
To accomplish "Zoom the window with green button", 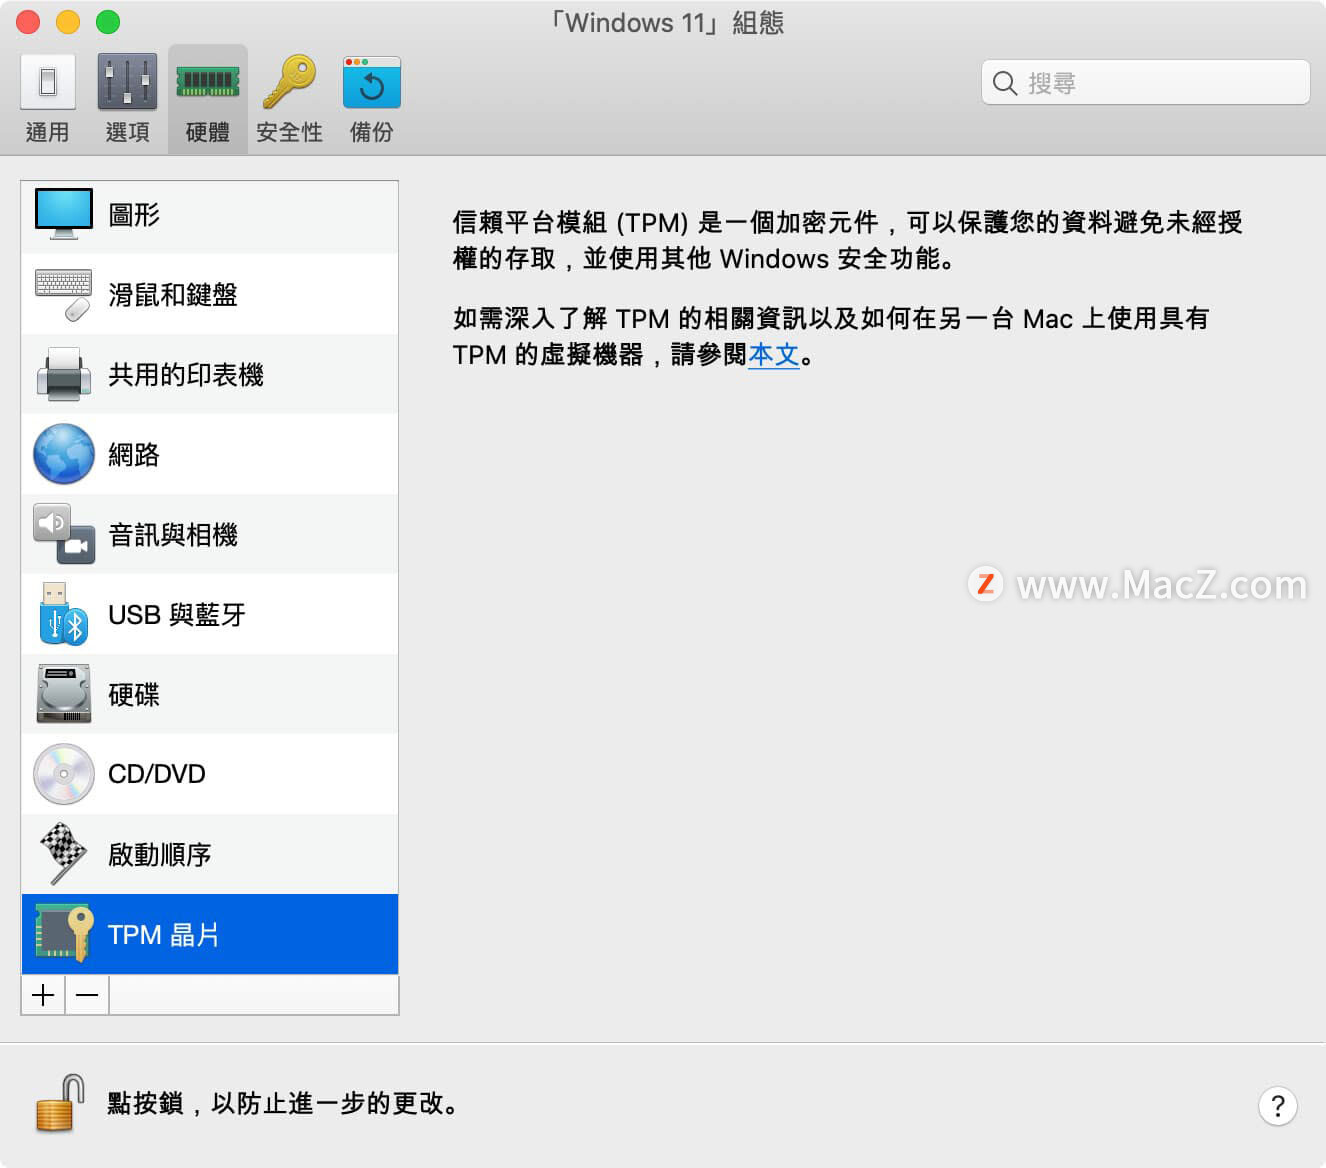I will [x=108, y=21].
